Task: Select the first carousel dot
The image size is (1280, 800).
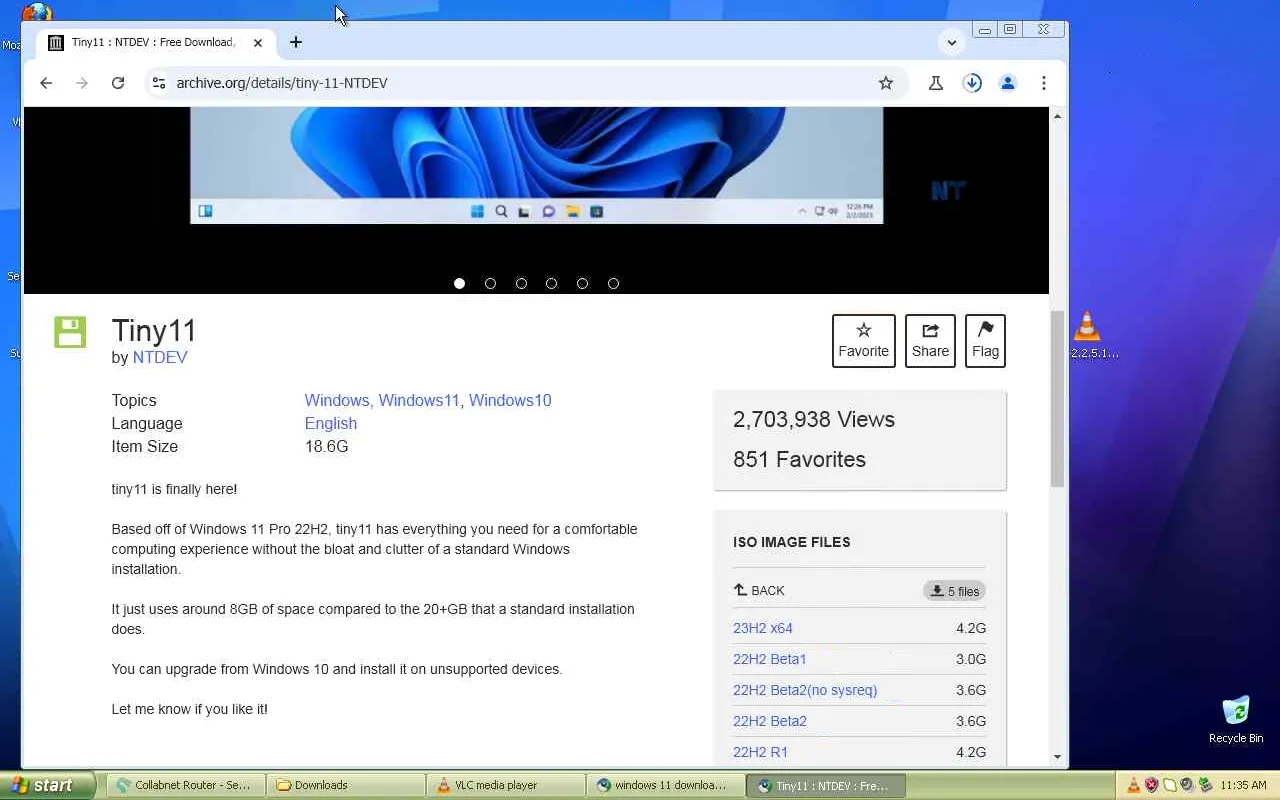Action: [x=459, y=284]
